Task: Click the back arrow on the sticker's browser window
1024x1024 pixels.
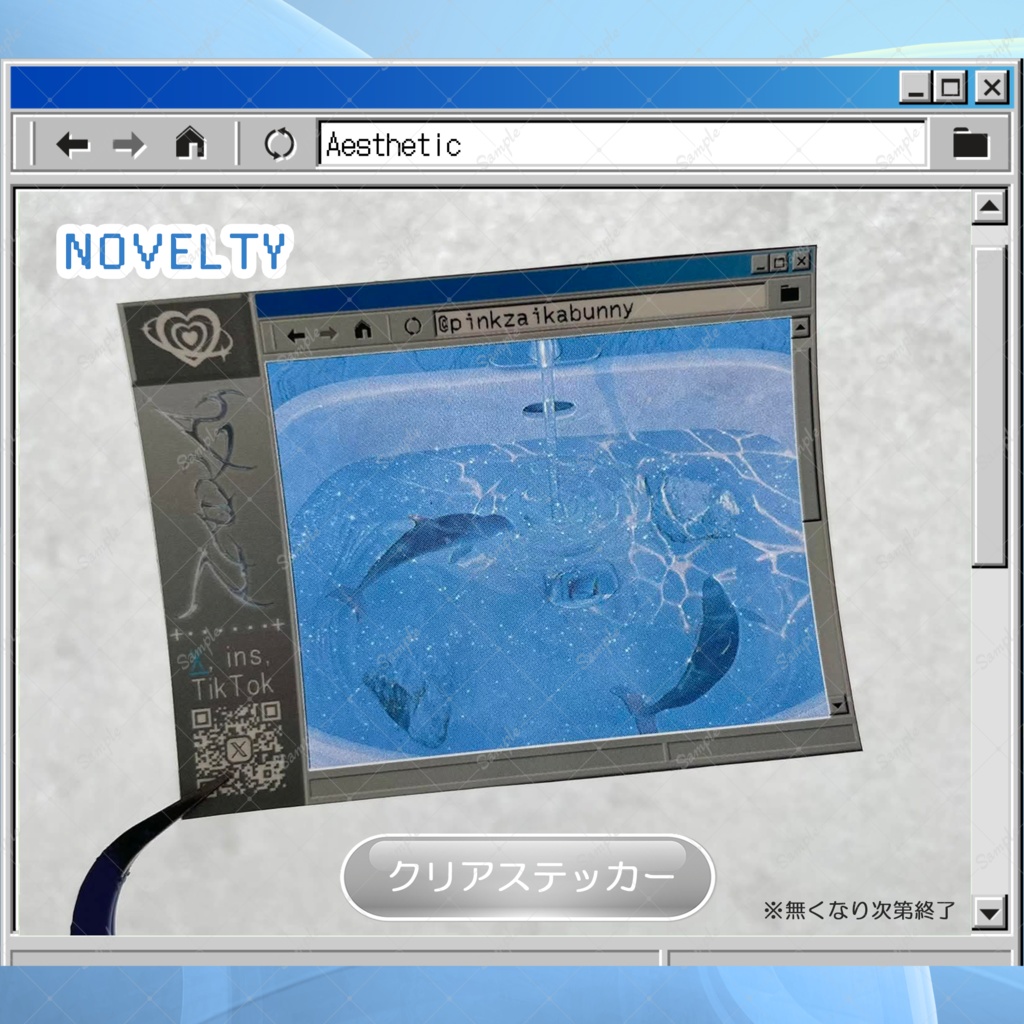Action: pos(296,333)
